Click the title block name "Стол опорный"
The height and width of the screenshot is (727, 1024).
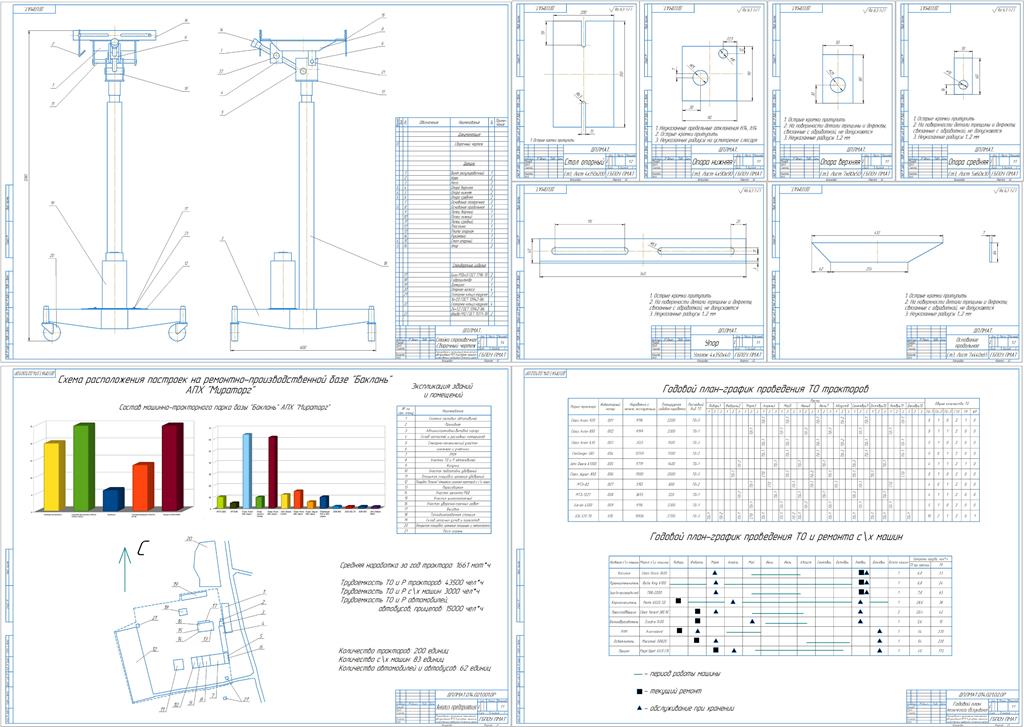point(584,160)
